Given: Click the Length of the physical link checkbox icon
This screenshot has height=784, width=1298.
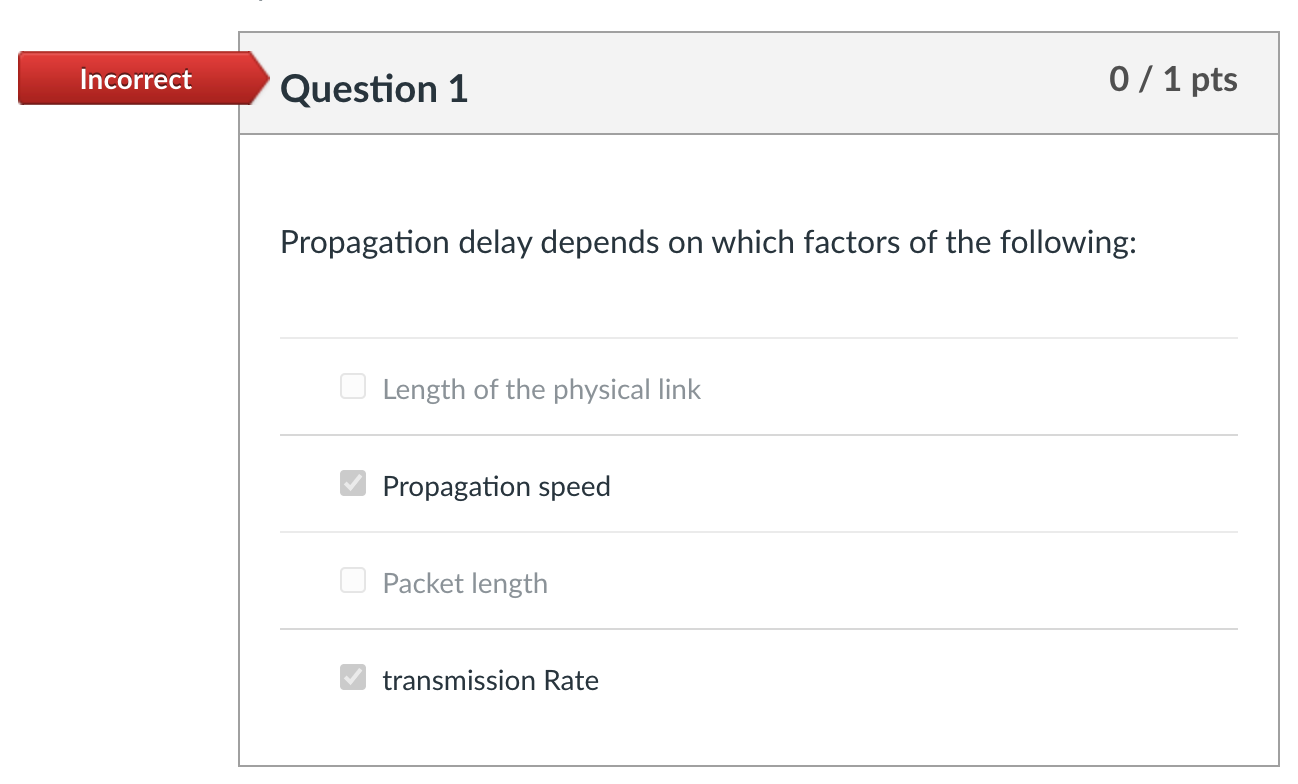Looking at the screenshot, I should tap(352, 386).
